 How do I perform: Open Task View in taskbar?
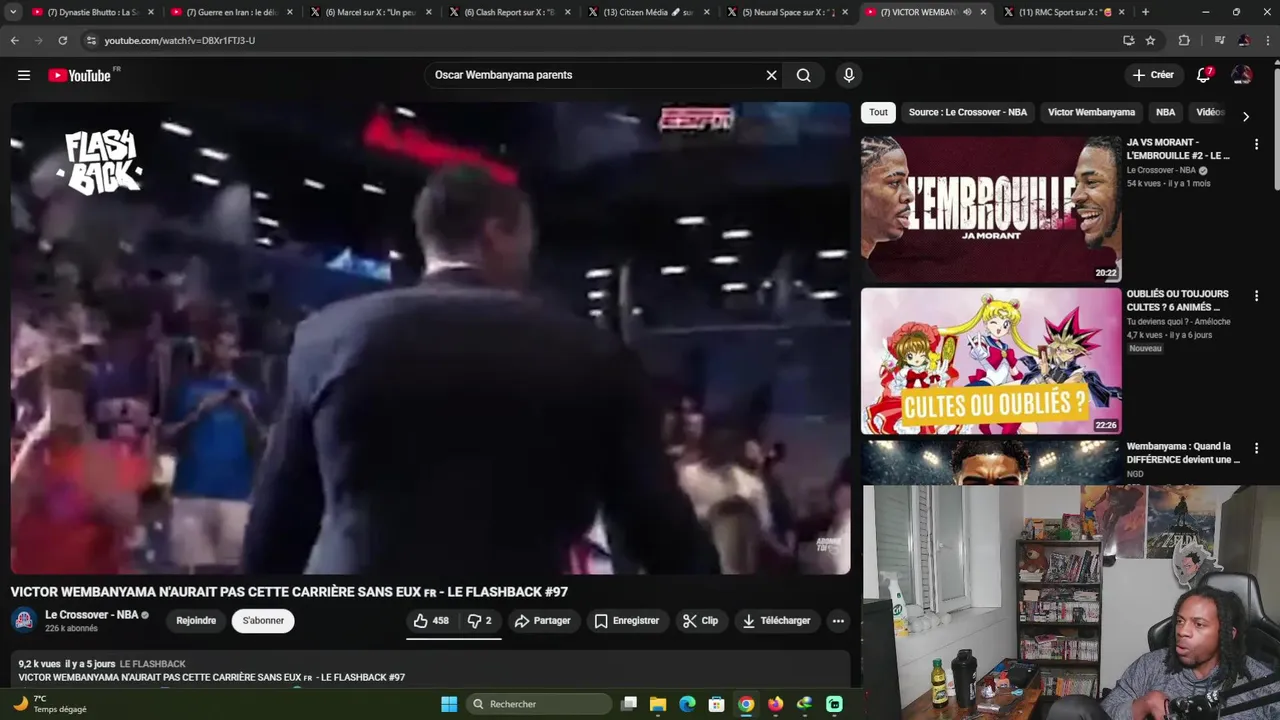[x=629, y=704]
